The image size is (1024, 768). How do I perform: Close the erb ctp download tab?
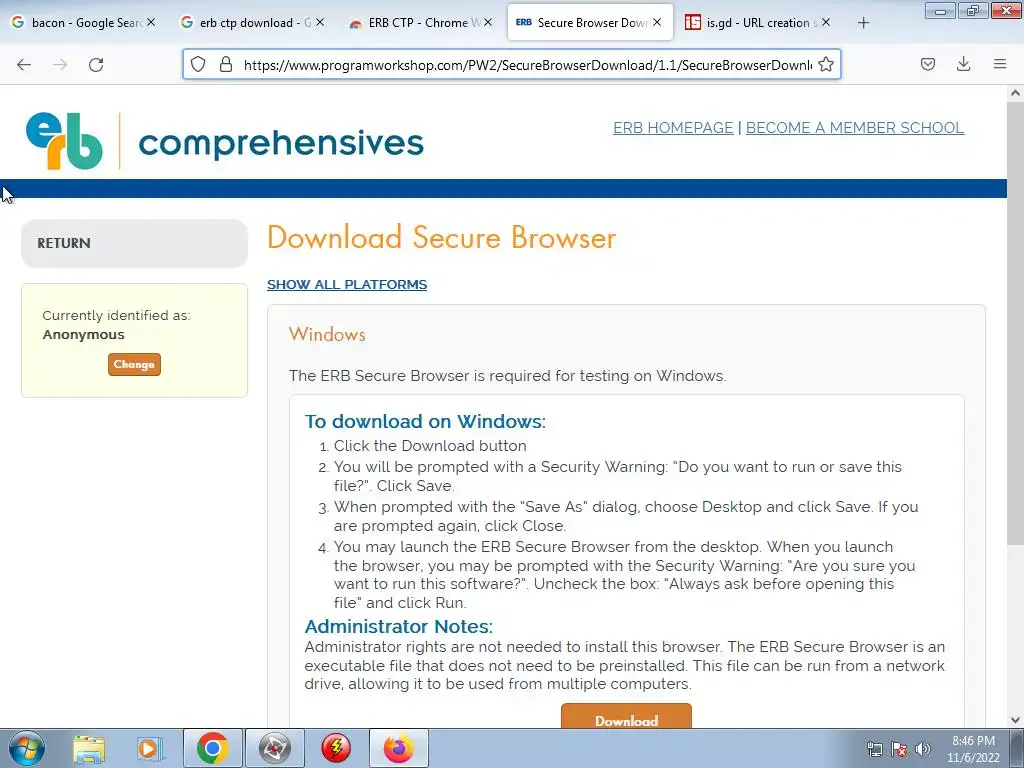320,22
